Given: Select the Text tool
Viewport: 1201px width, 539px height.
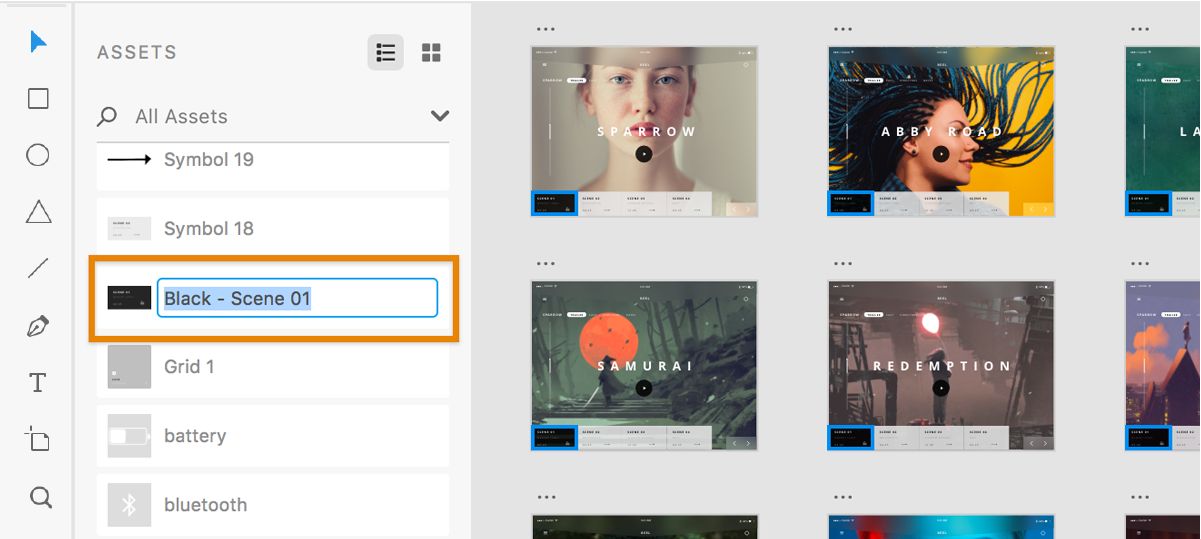Looking at the screenshot, I should [x=38, y=382].
